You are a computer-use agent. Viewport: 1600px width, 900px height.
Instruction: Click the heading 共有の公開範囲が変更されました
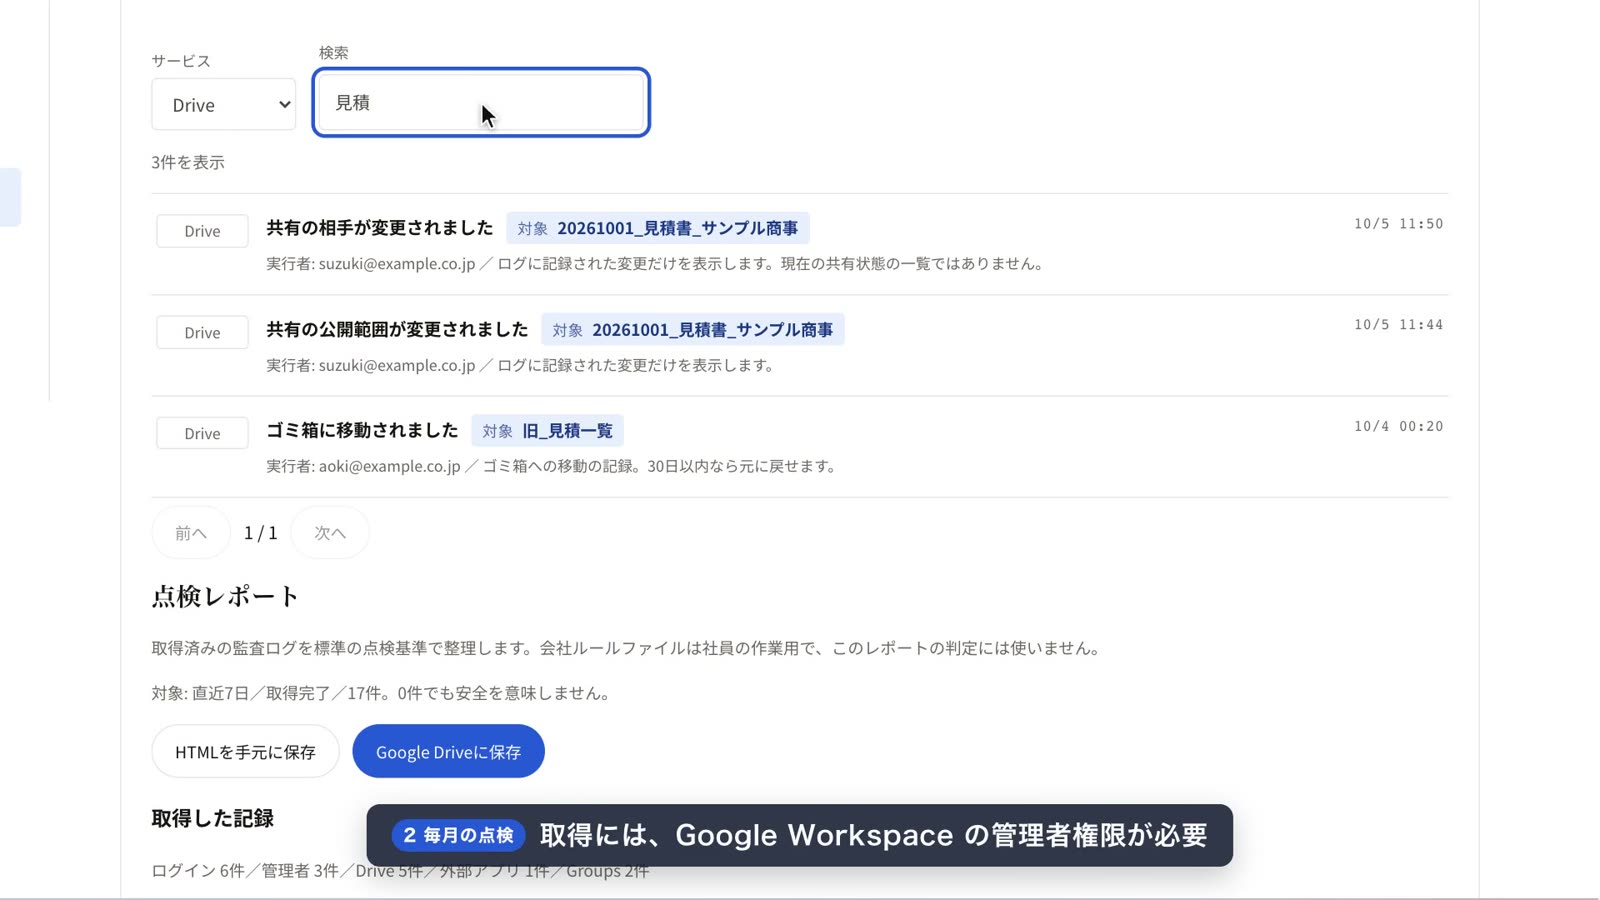point(397,329)
